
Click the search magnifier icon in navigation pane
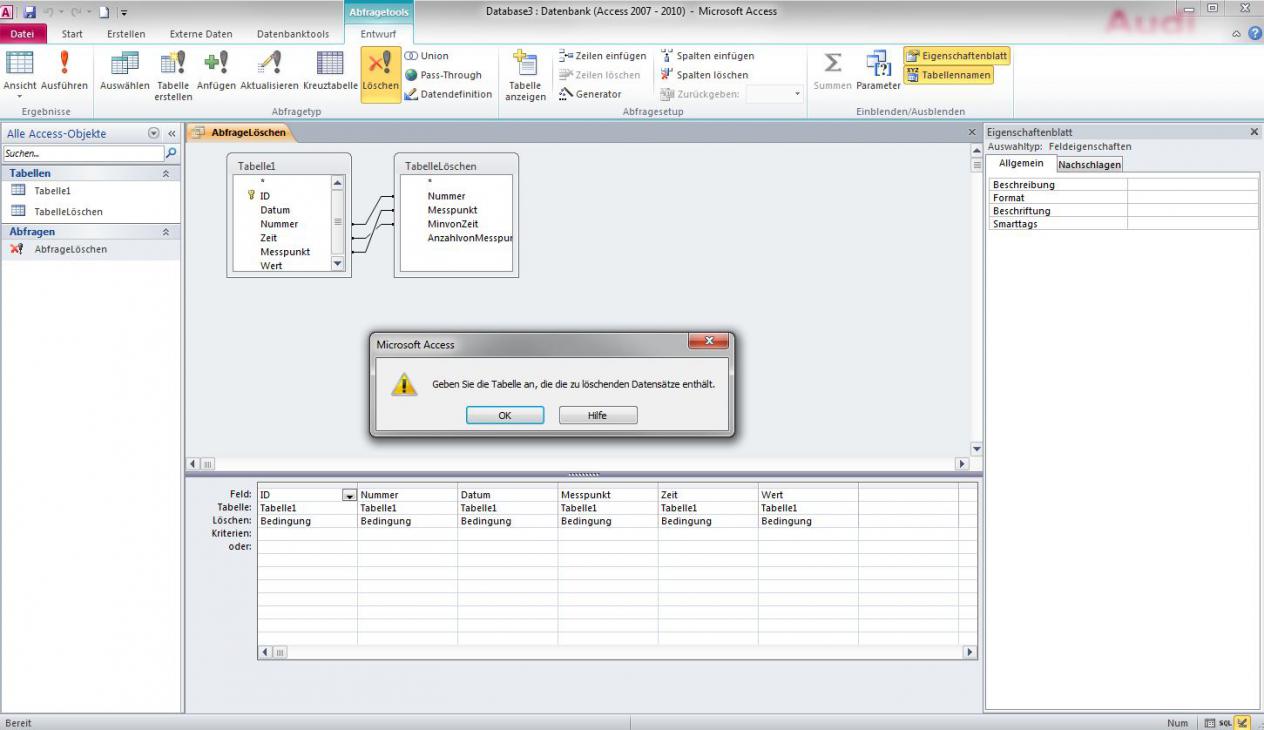pos(171,154)
